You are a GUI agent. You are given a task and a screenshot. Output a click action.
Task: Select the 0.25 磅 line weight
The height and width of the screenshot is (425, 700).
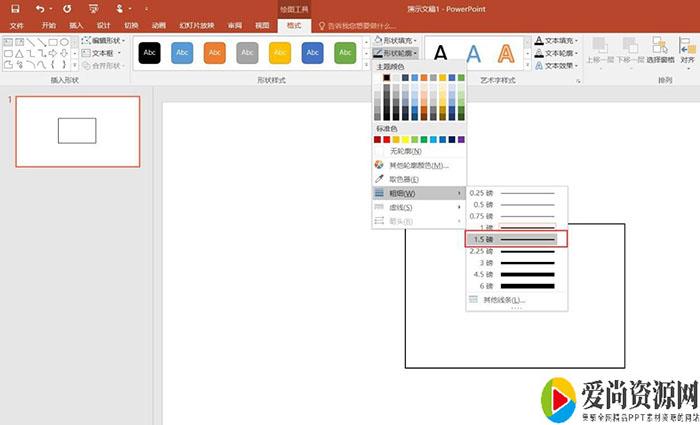(516, 192)
